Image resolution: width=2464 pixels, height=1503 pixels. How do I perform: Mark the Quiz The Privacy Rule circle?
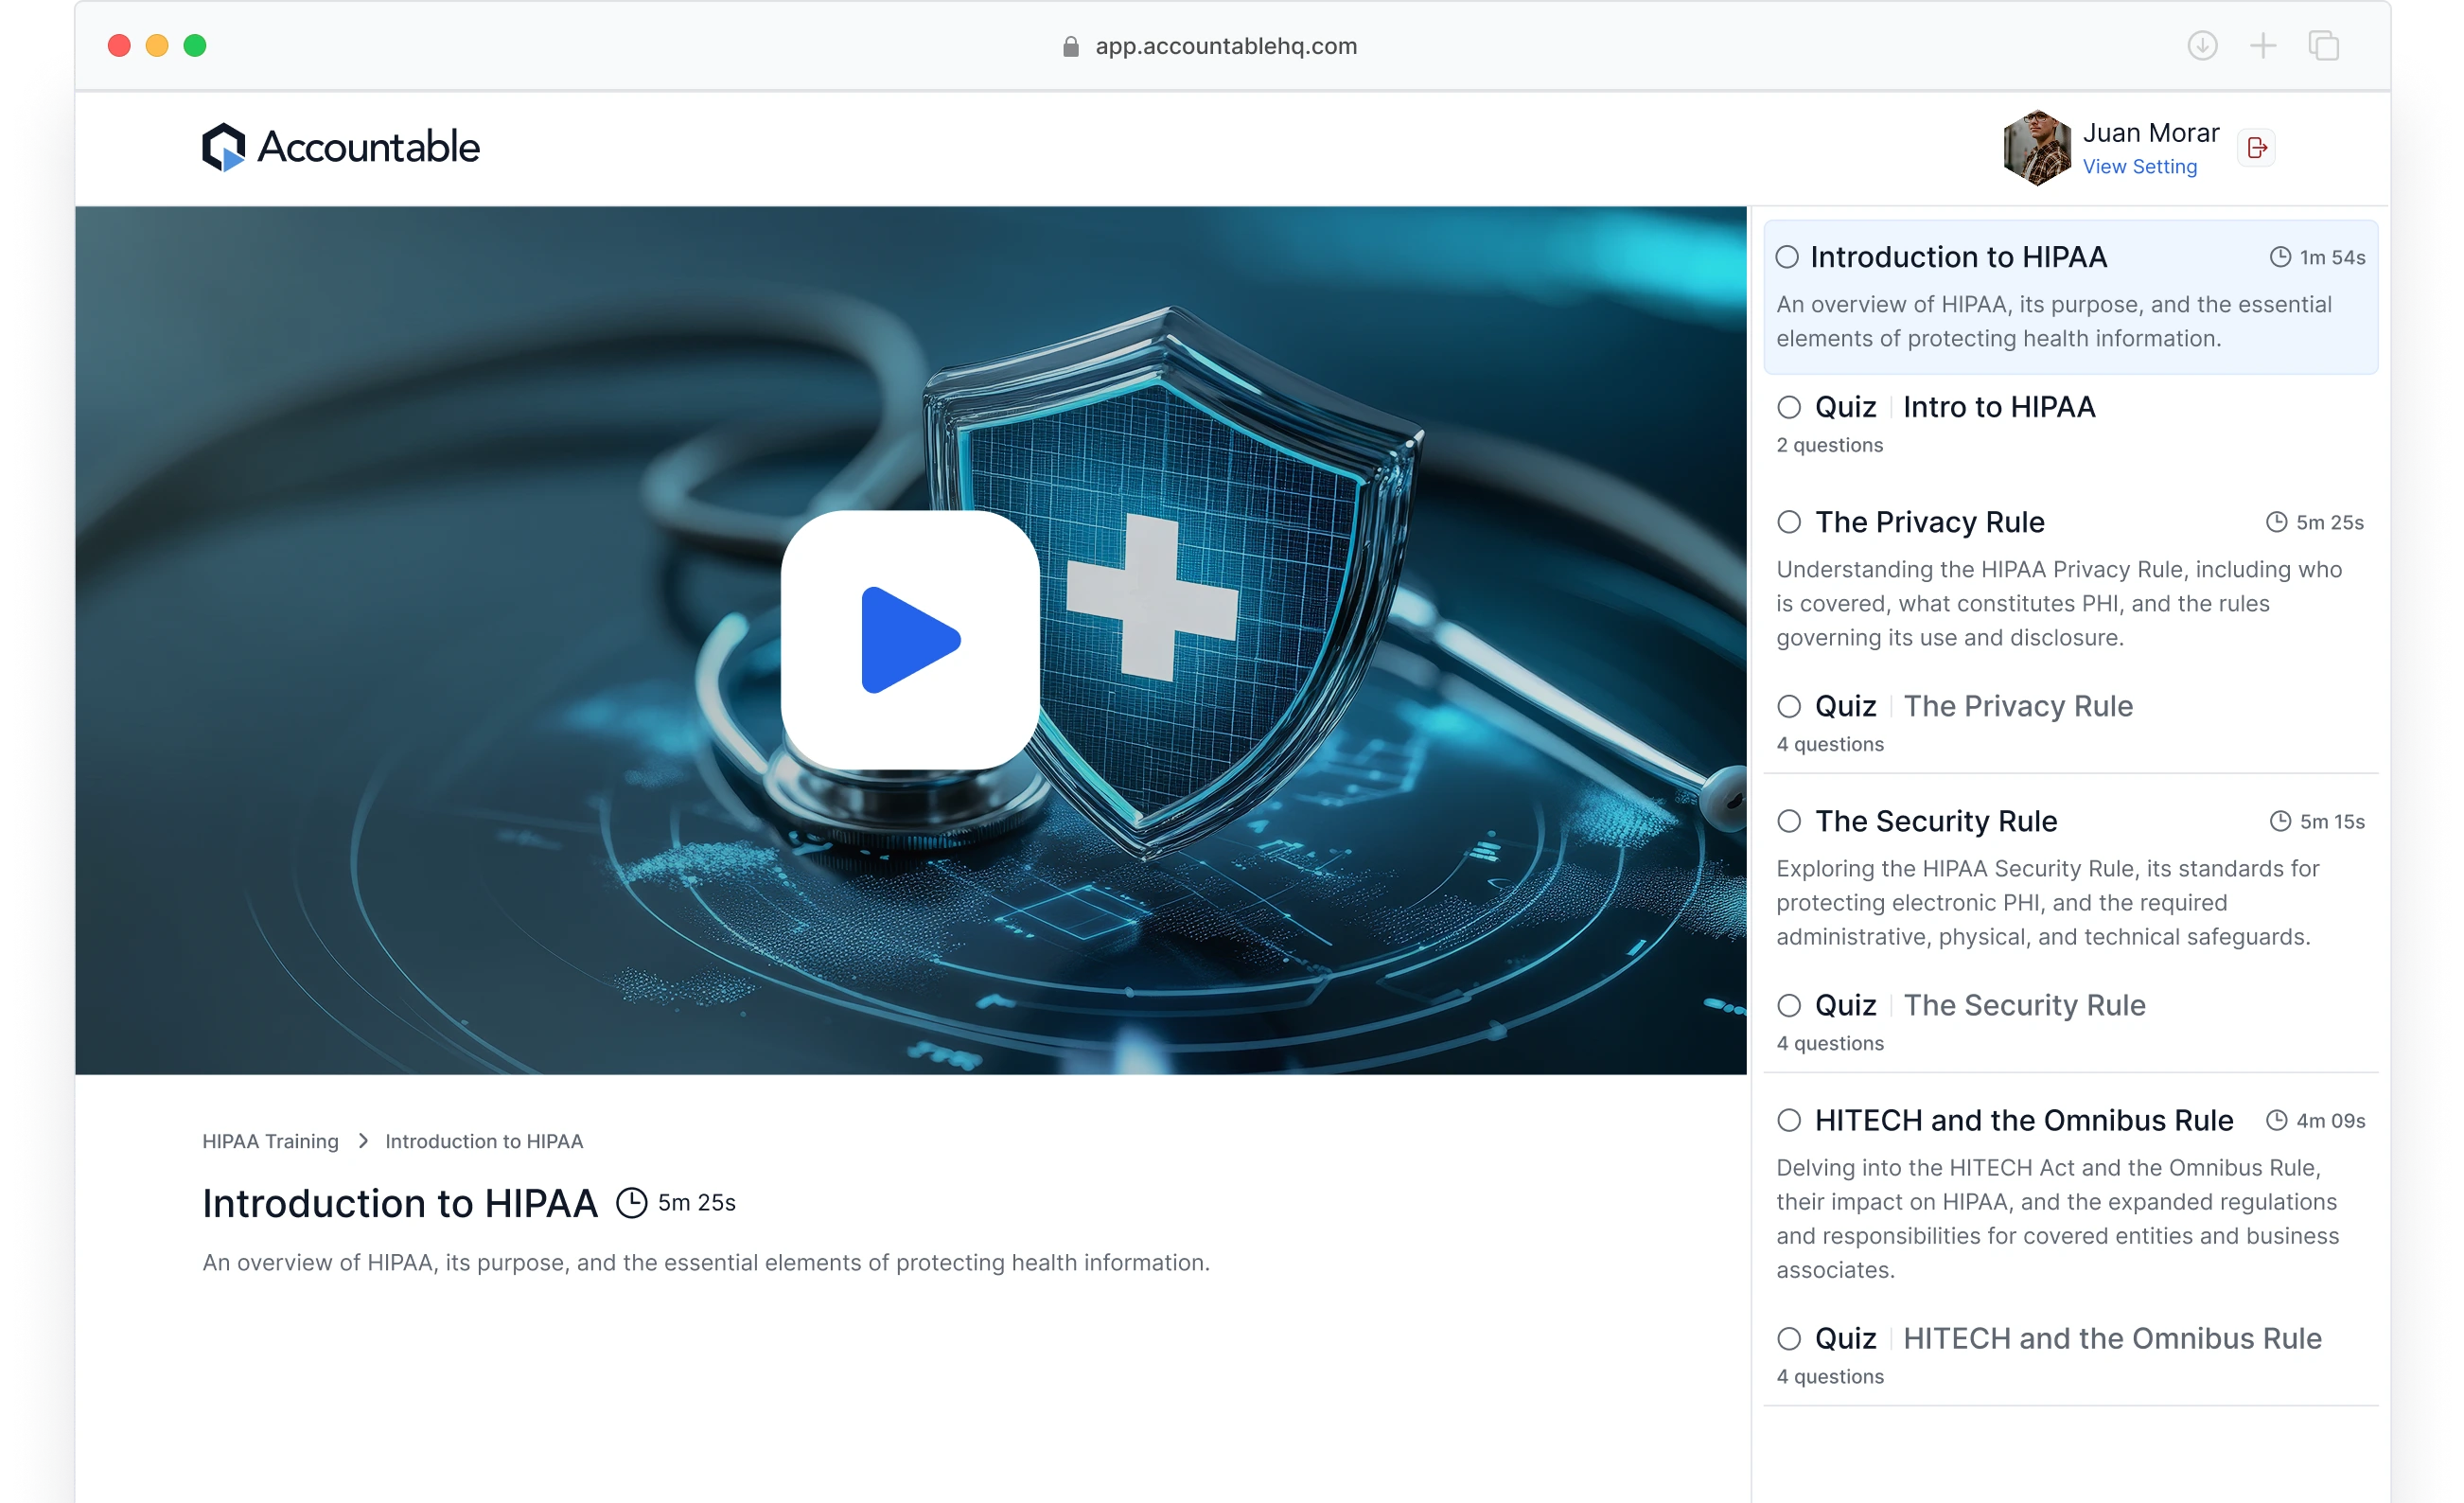[1789, 706]
